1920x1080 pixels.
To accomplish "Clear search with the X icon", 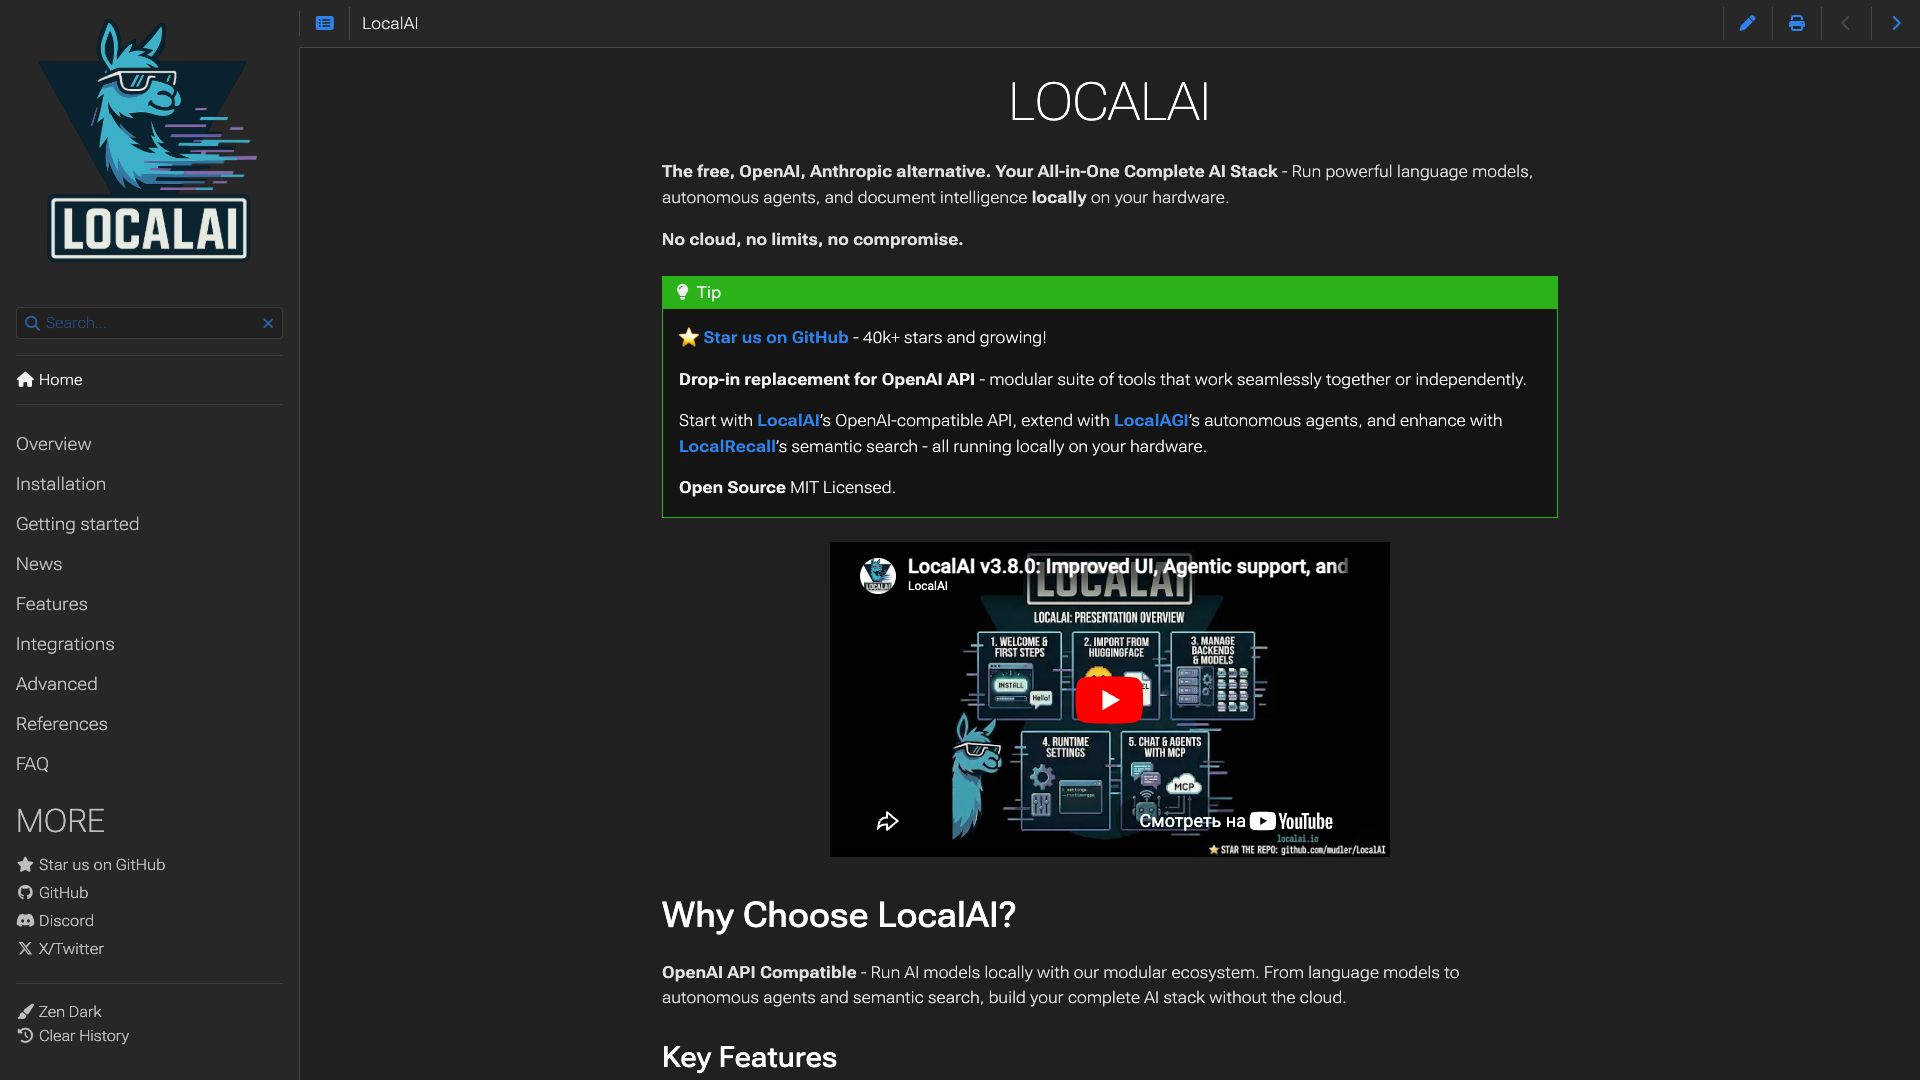I will (268, 323).
